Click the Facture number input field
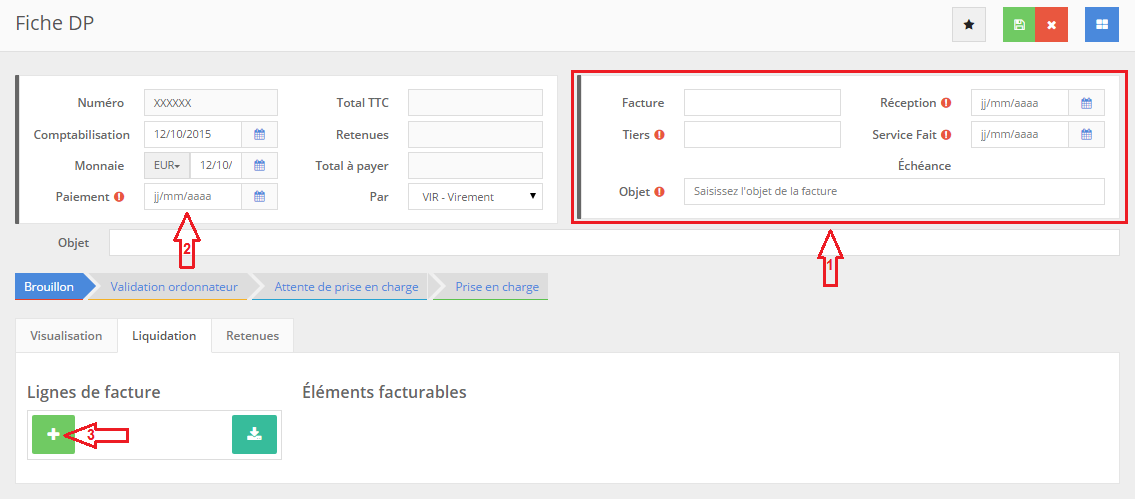The image size is (1135, 499). [762, 102]
